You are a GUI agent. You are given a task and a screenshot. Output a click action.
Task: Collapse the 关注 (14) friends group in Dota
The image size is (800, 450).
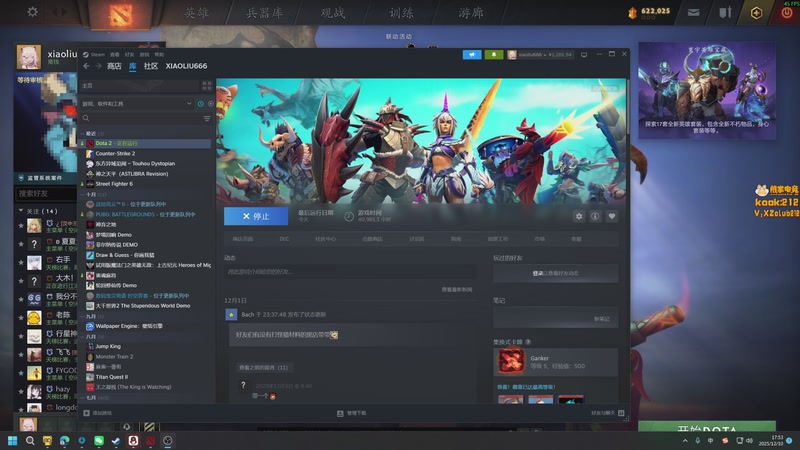[38, 211]
